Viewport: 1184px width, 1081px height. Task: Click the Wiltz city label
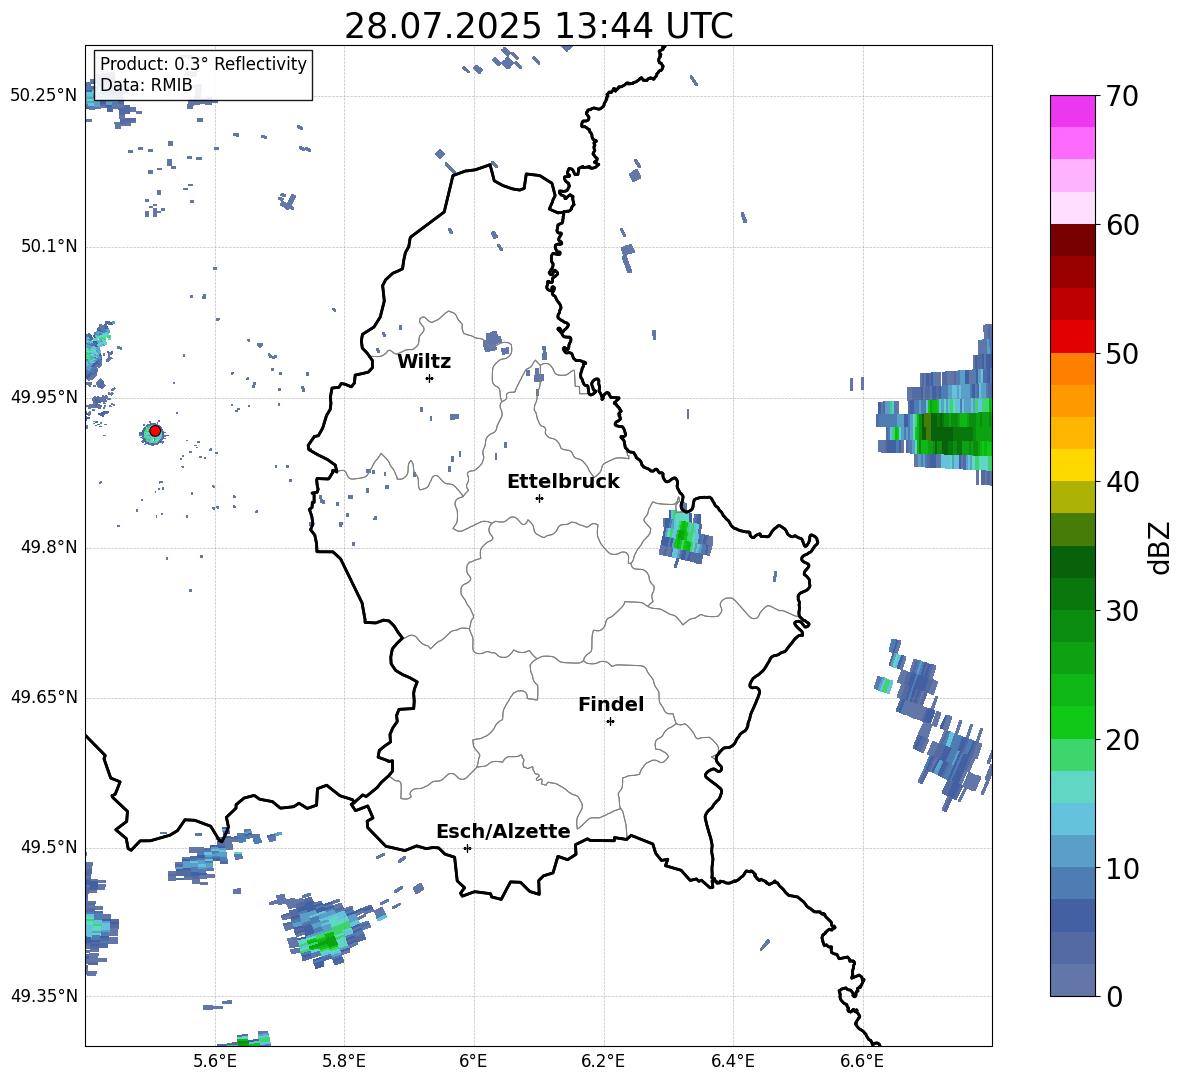point(424,362)
